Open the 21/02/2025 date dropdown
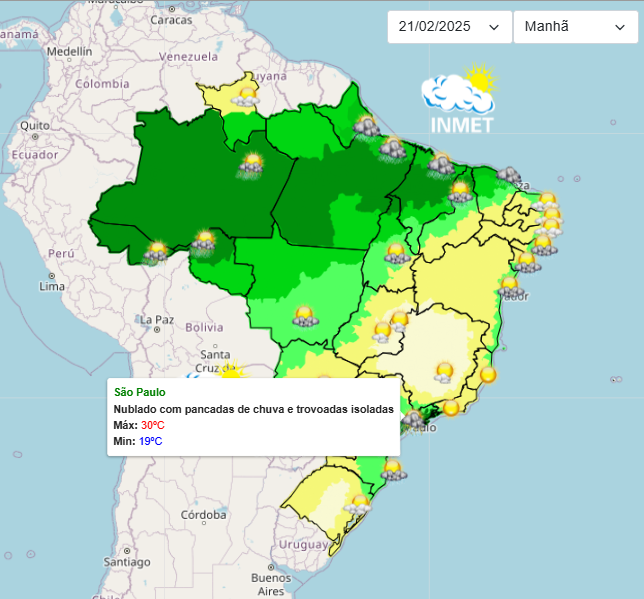644x599 pixels. pos(450,27)
